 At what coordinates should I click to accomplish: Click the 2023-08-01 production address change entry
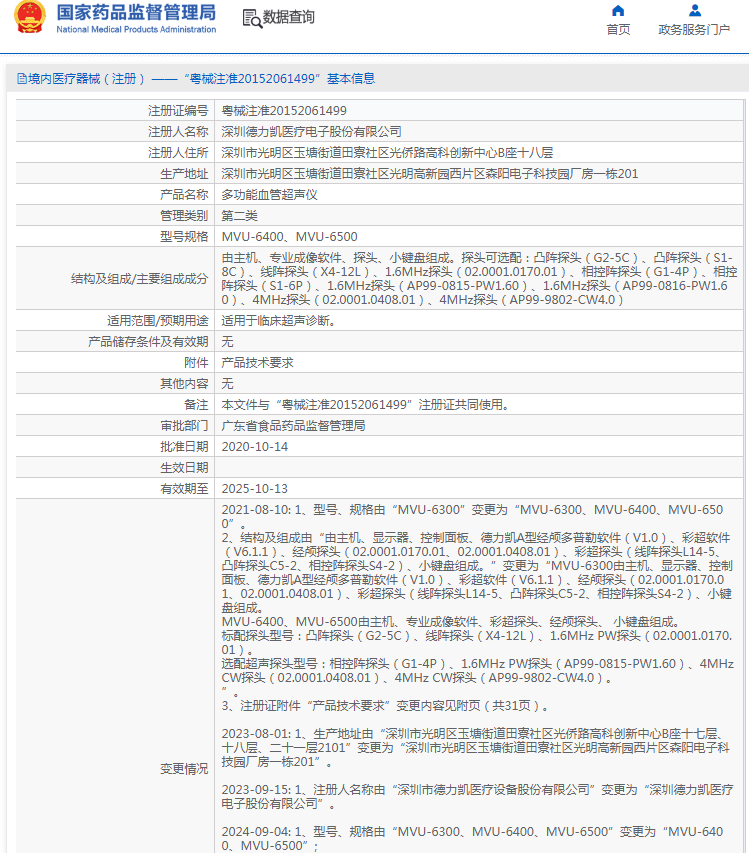click(475, 748)
